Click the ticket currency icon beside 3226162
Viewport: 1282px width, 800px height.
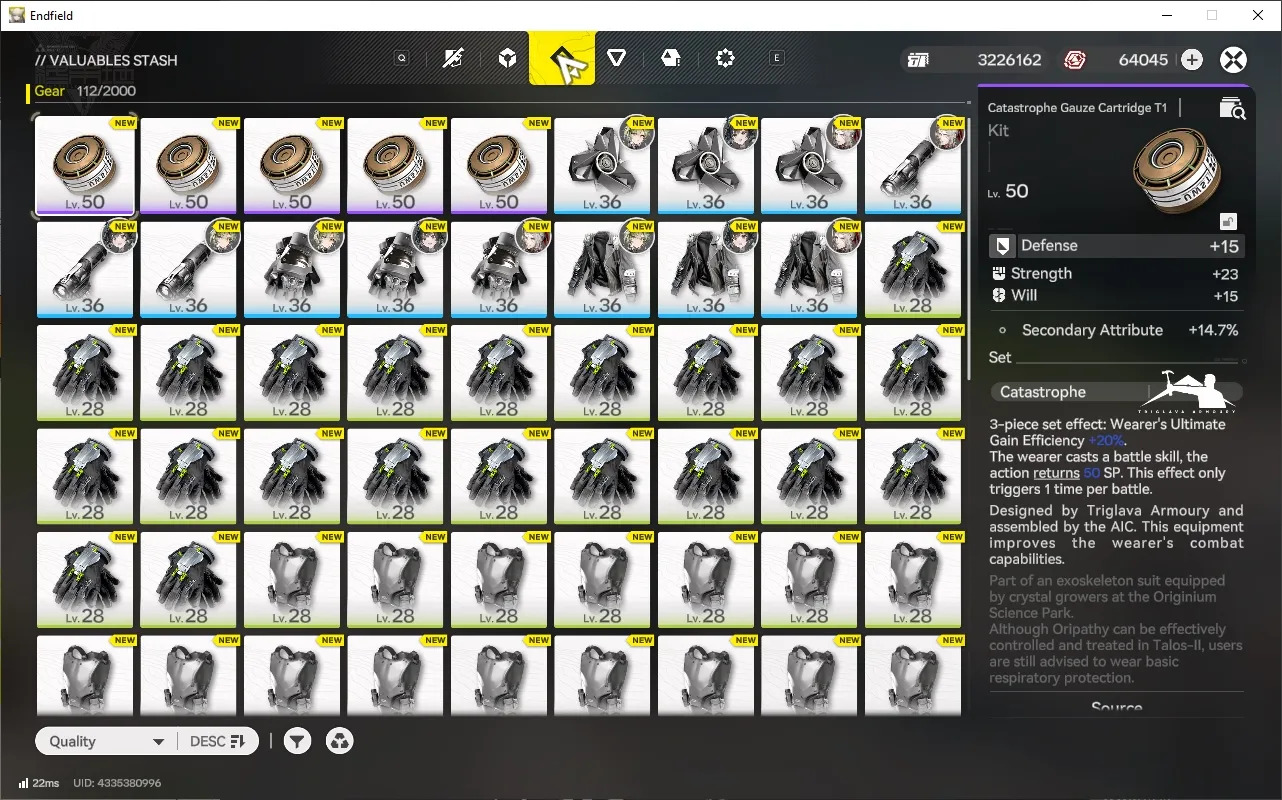(918, 60)
